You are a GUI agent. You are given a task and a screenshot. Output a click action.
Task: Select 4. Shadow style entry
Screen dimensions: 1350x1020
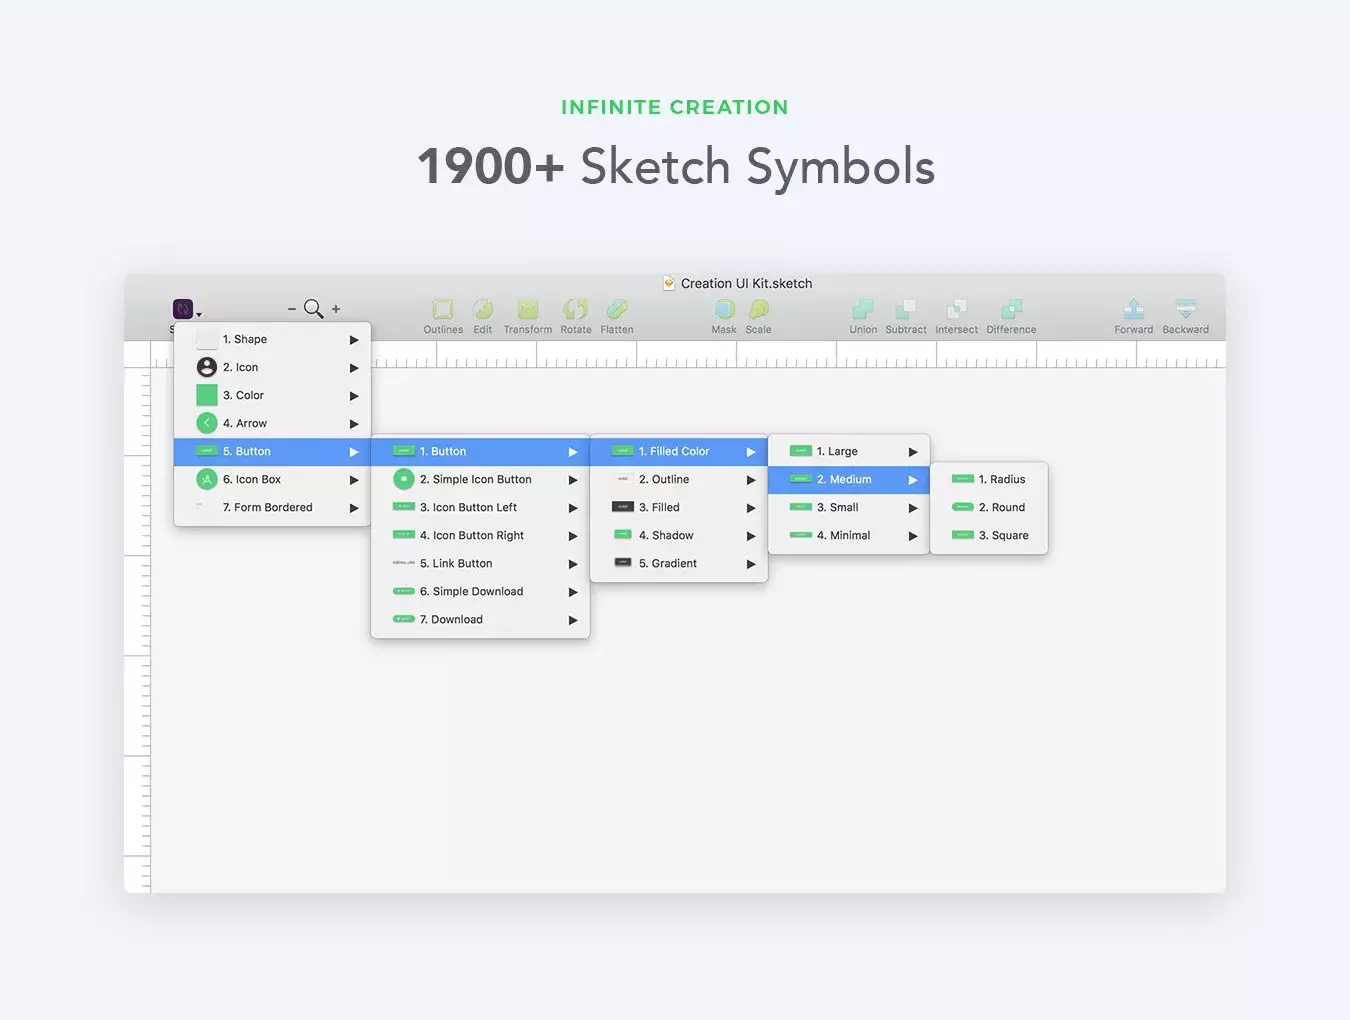tap(679, 535)
